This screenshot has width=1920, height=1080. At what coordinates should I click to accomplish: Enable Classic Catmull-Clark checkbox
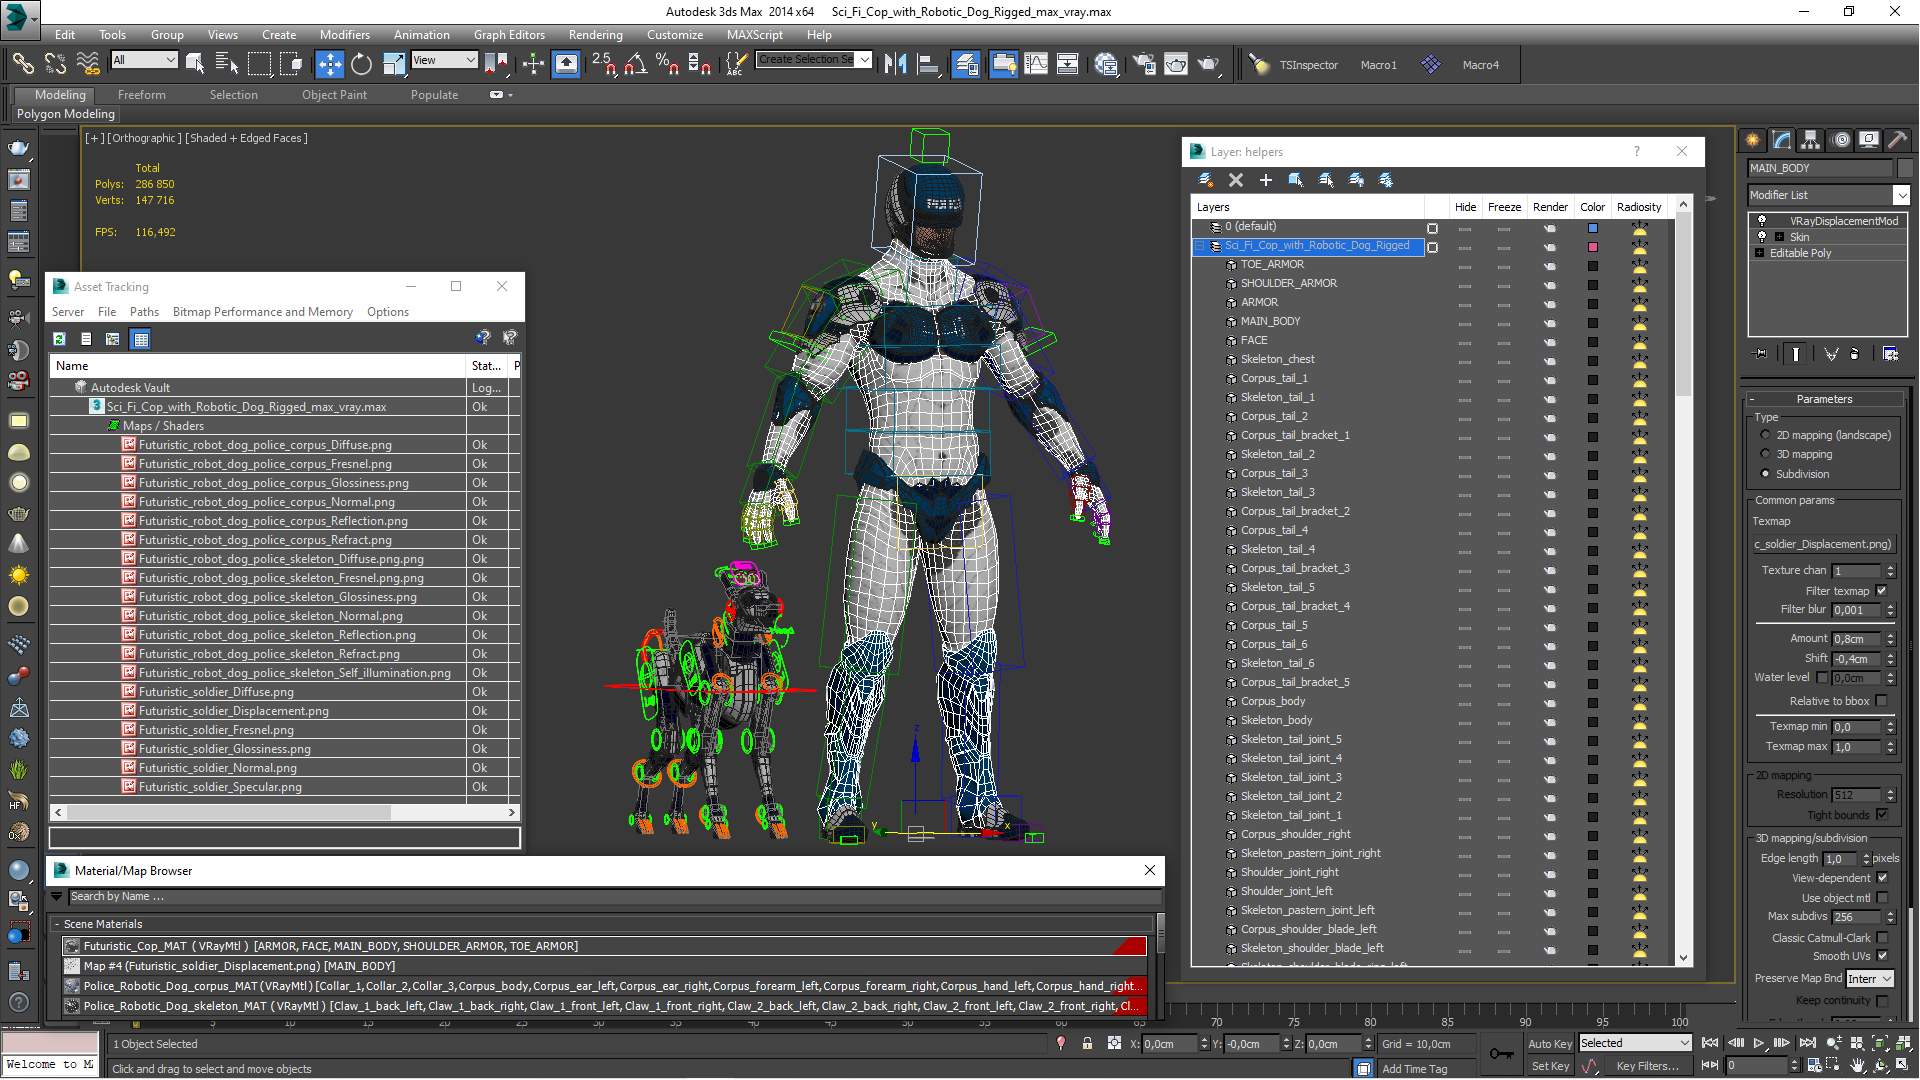(x=1882, y=938)
